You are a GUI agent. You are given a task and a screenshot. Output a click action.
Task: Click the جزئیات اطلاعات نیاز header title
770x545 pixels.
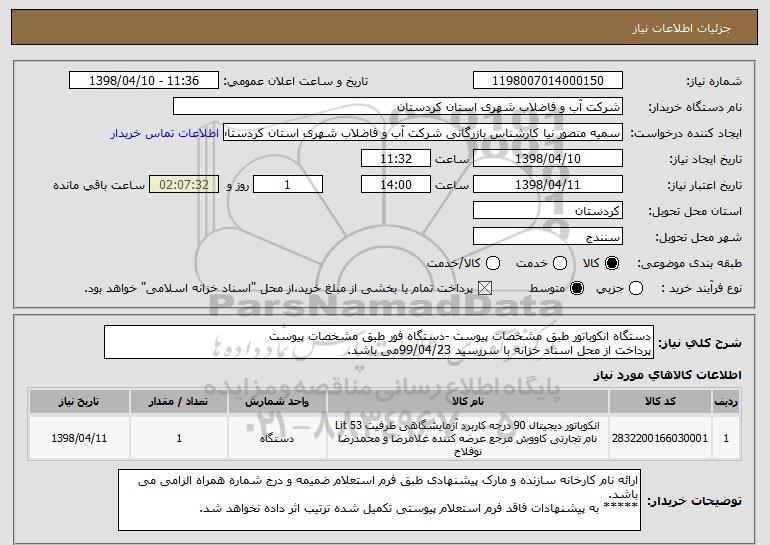[x=681, y=28]
